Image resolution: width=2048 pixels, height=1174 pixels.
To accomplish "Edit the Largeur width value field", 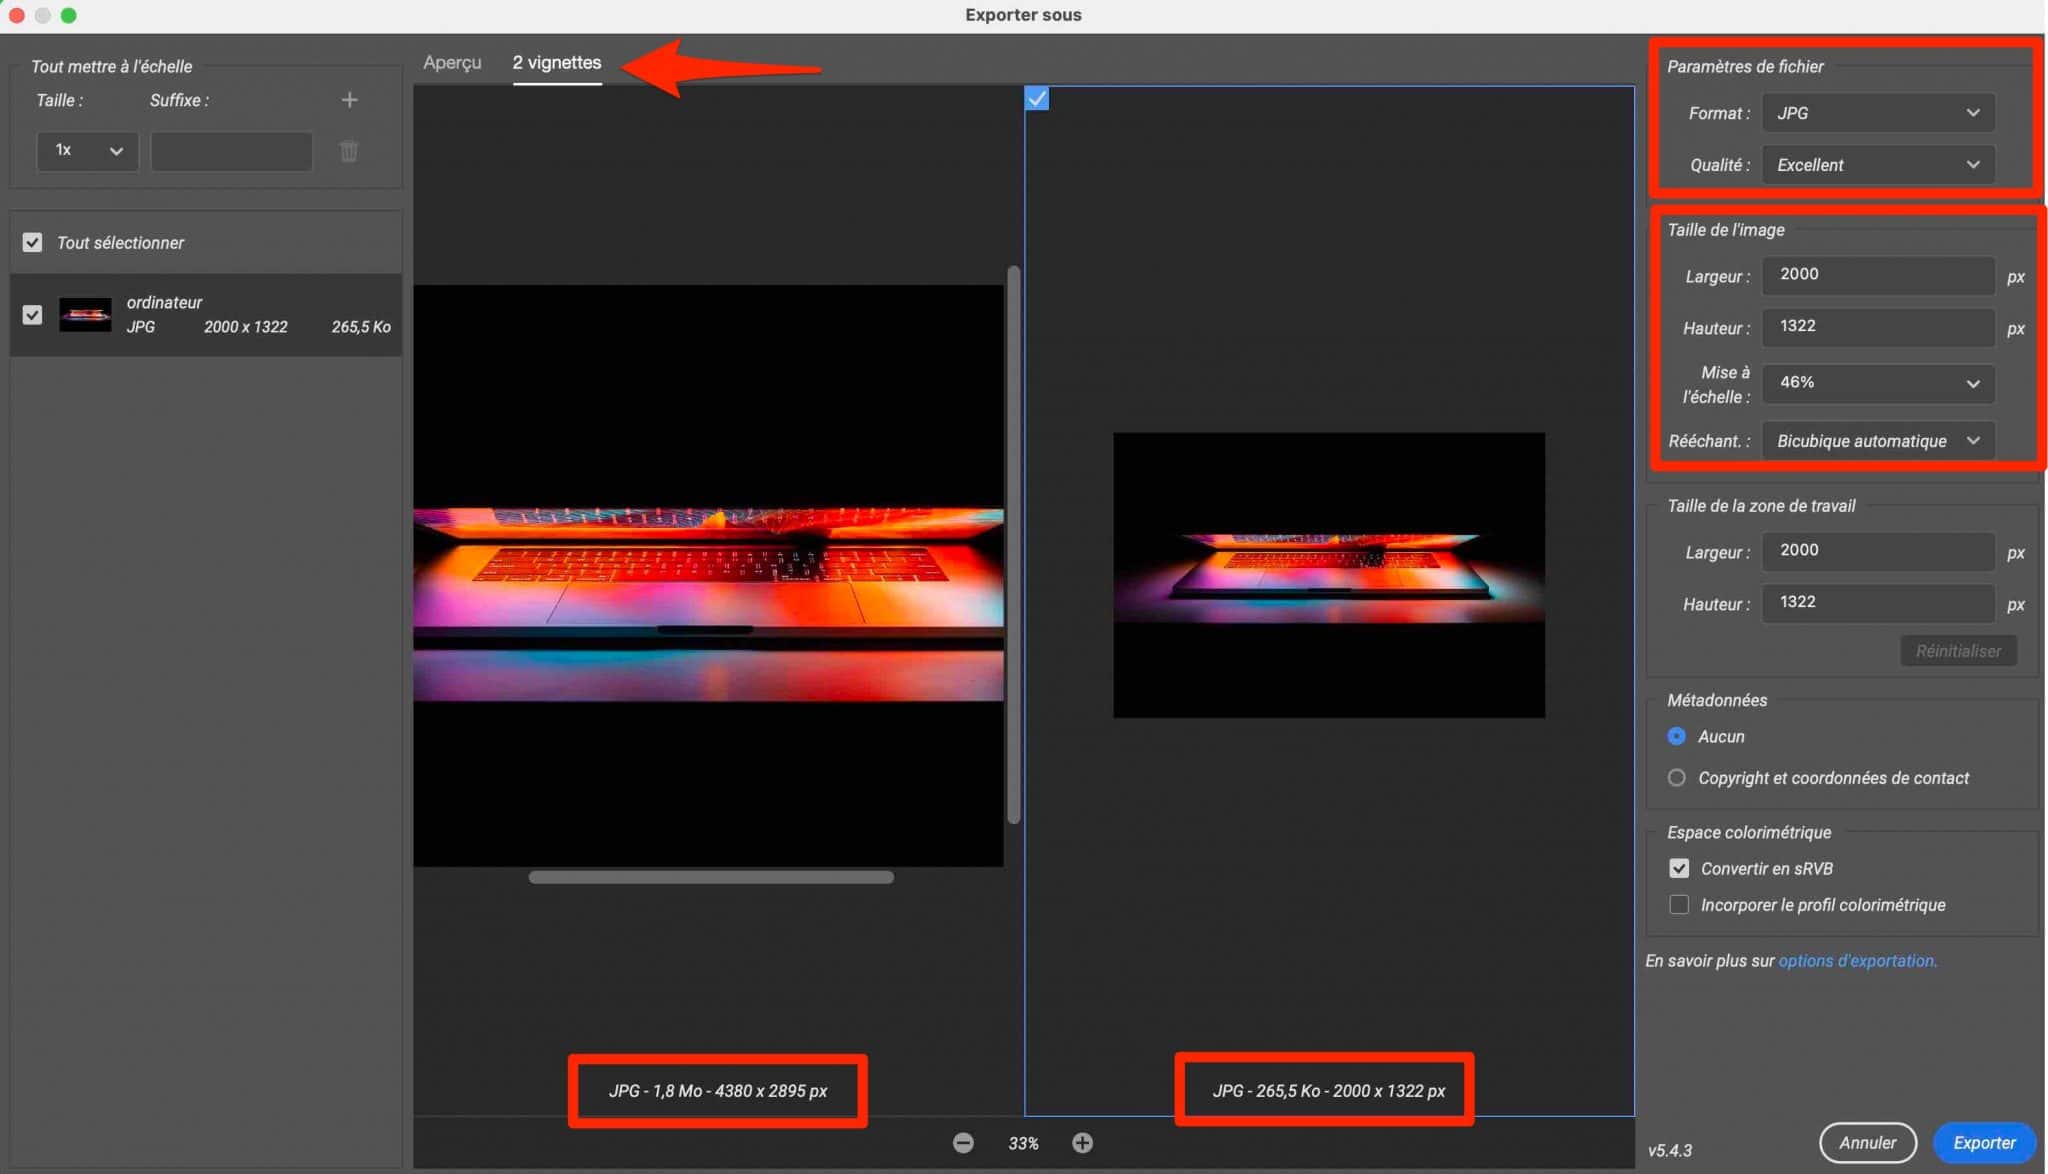I will tap(1876, 276).
